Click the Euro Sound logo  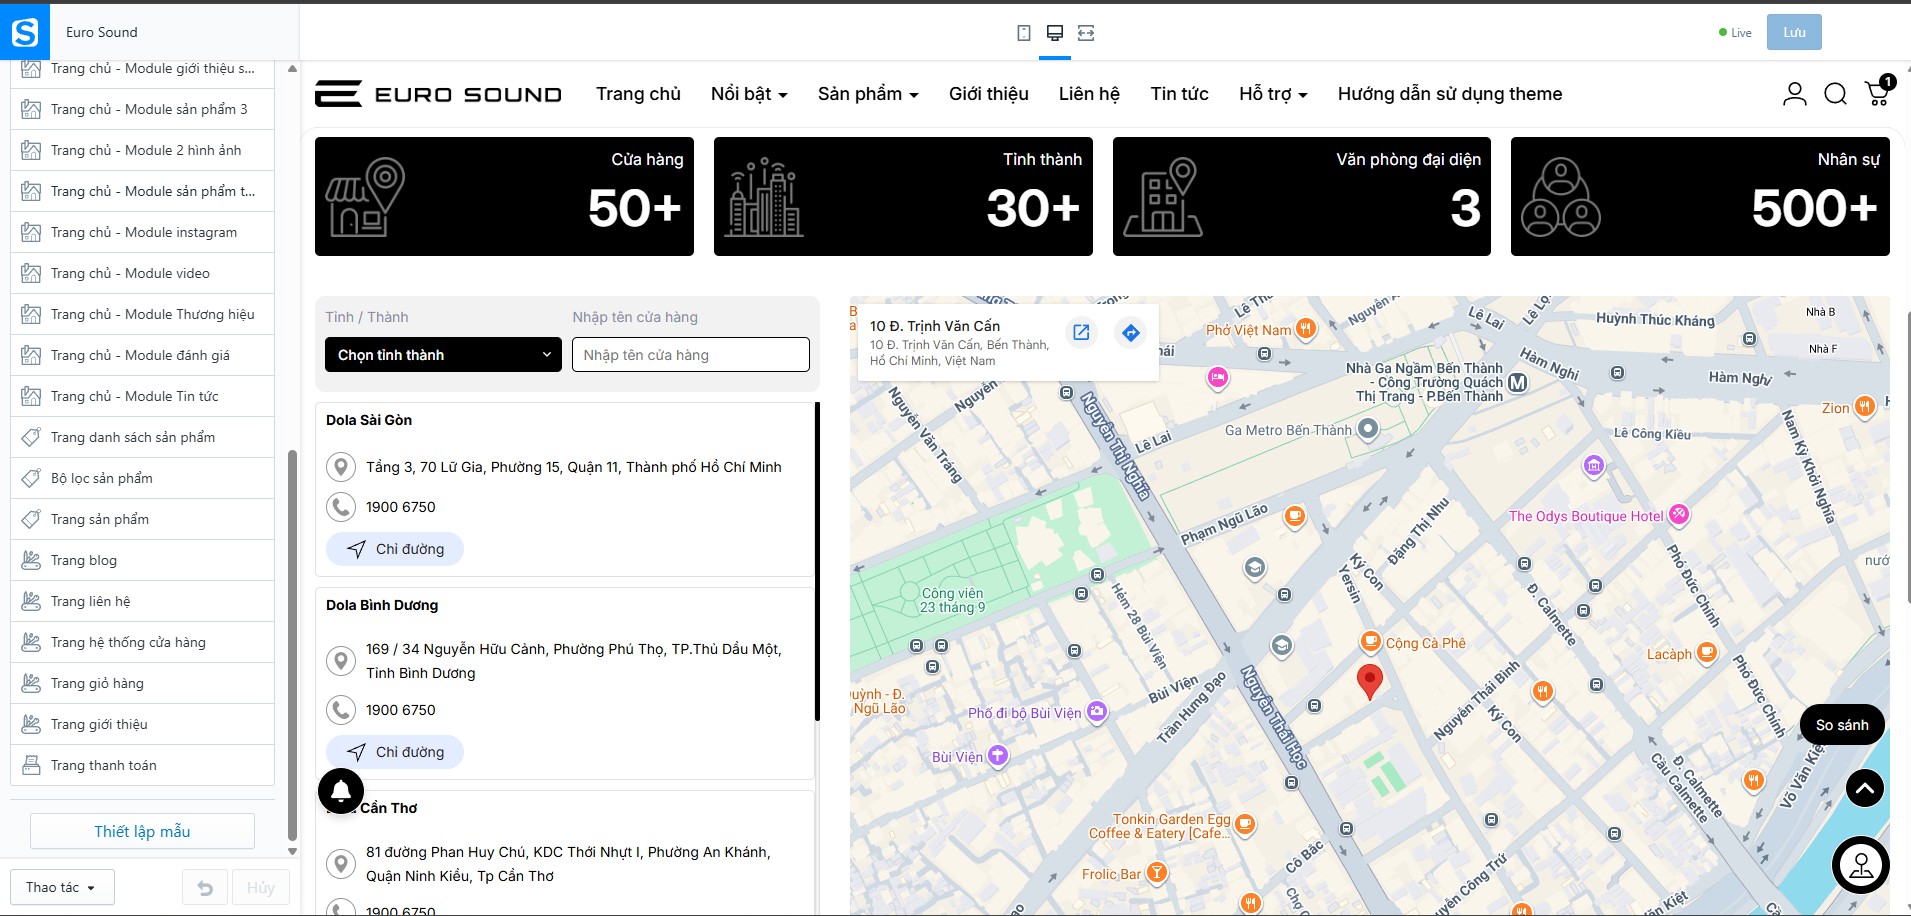coord(438,94)
